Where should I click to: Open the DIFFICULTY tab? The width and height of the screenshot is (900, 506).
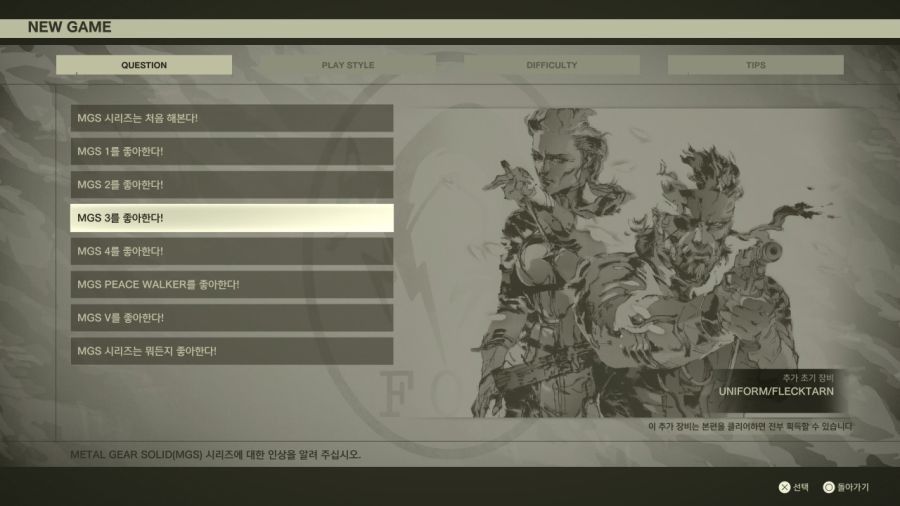[552, 65]
